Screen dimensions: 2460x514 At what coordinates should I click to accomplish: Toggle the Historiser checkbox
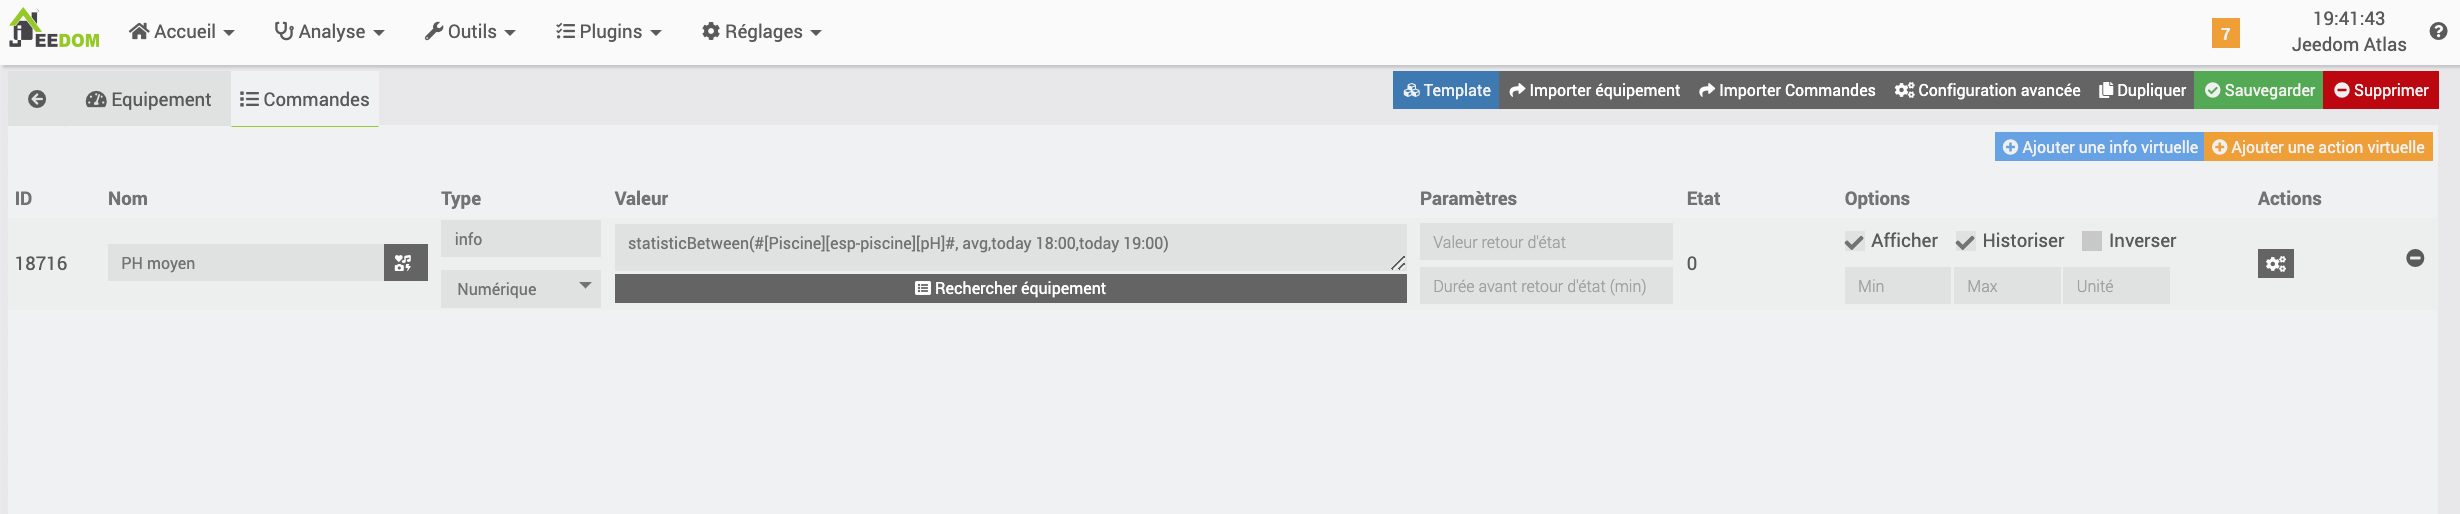coord(1965,241)
